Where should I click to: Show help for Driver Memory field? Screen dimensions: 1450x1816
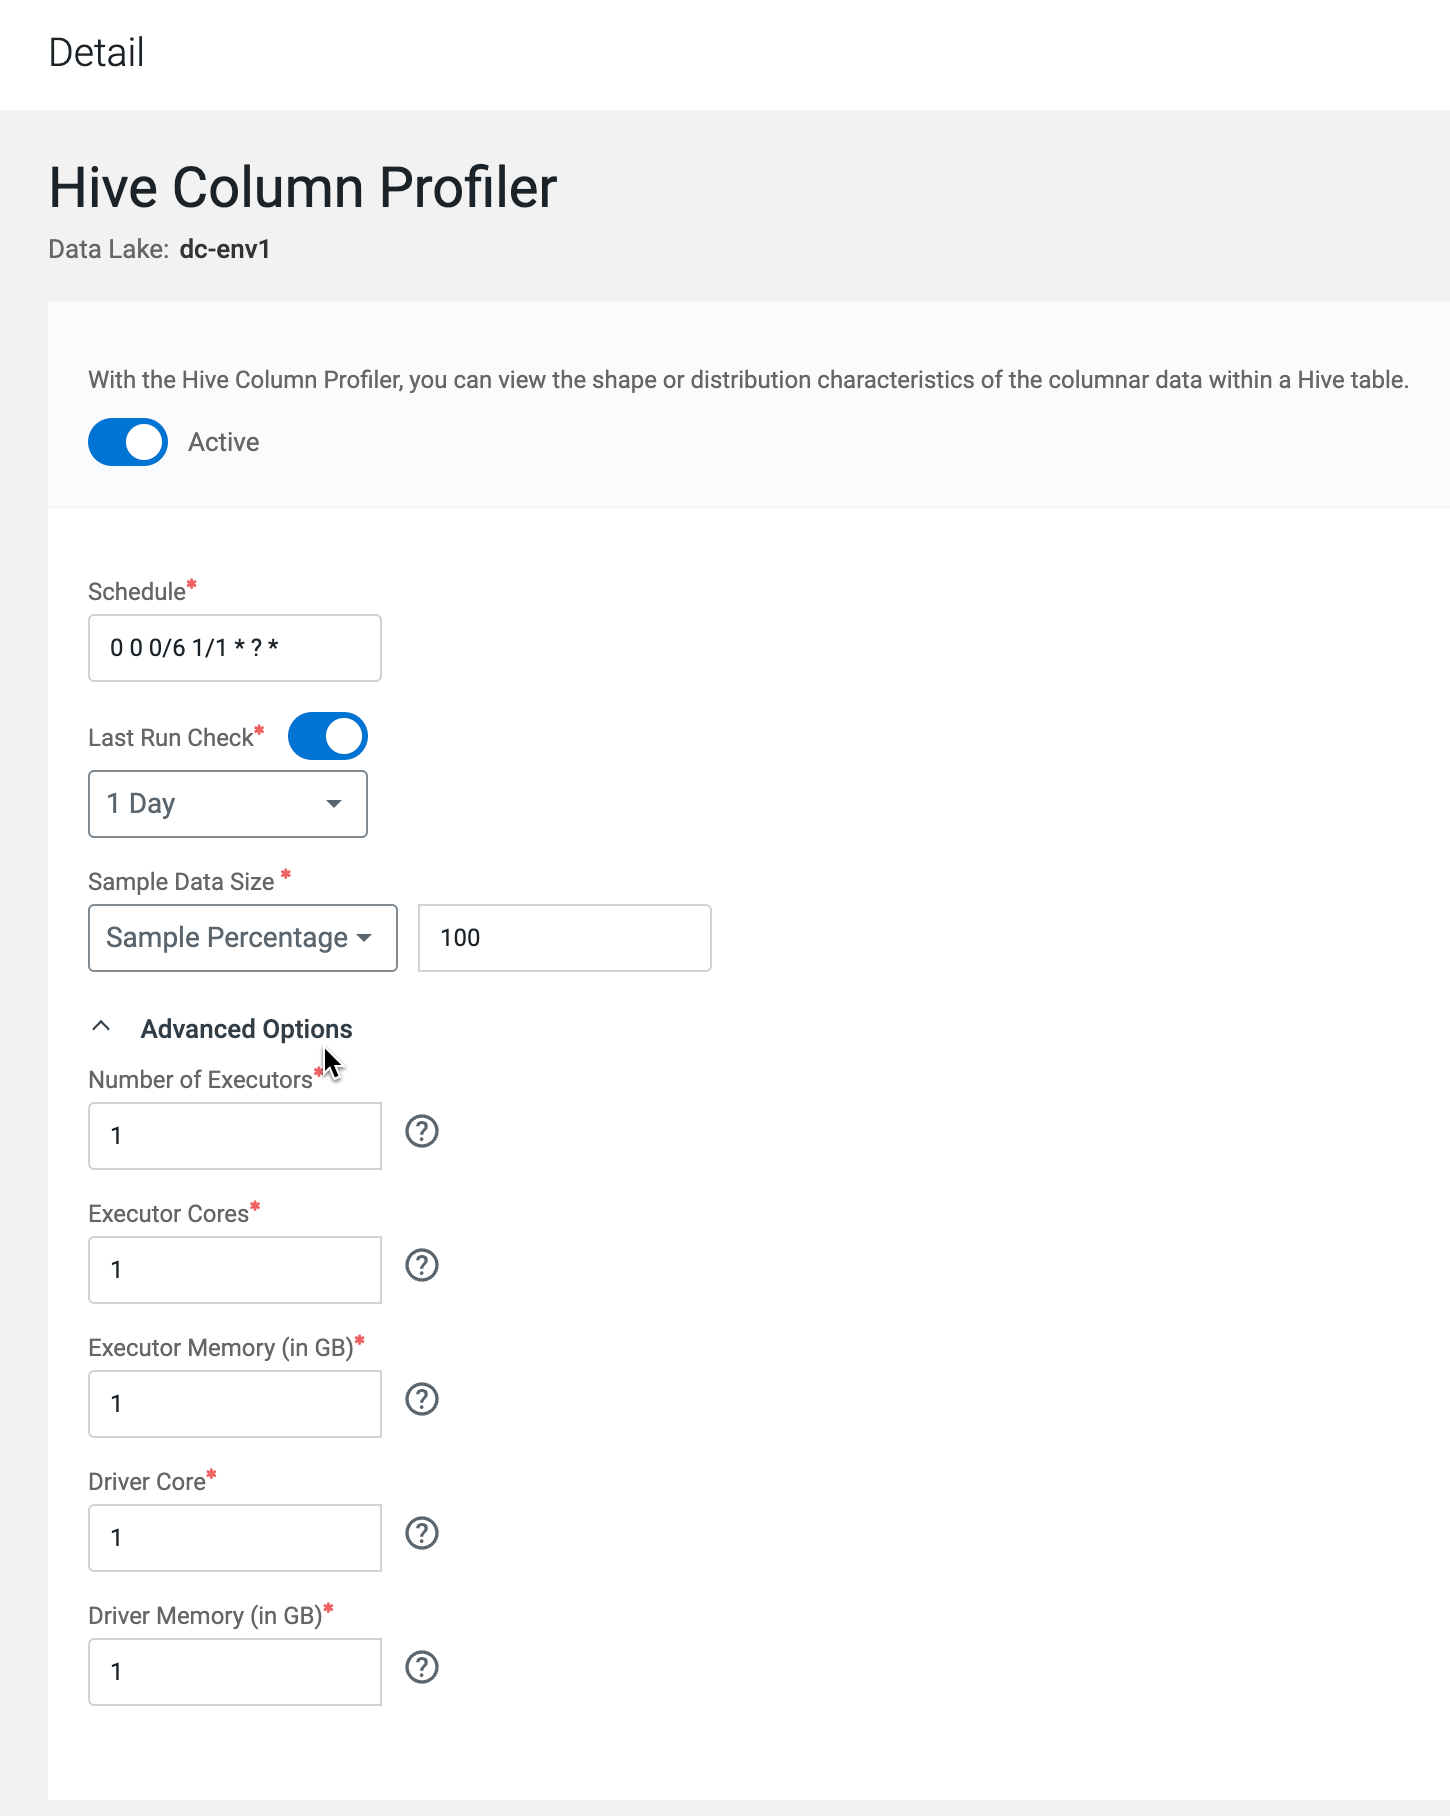click(x=422, y=1668)
